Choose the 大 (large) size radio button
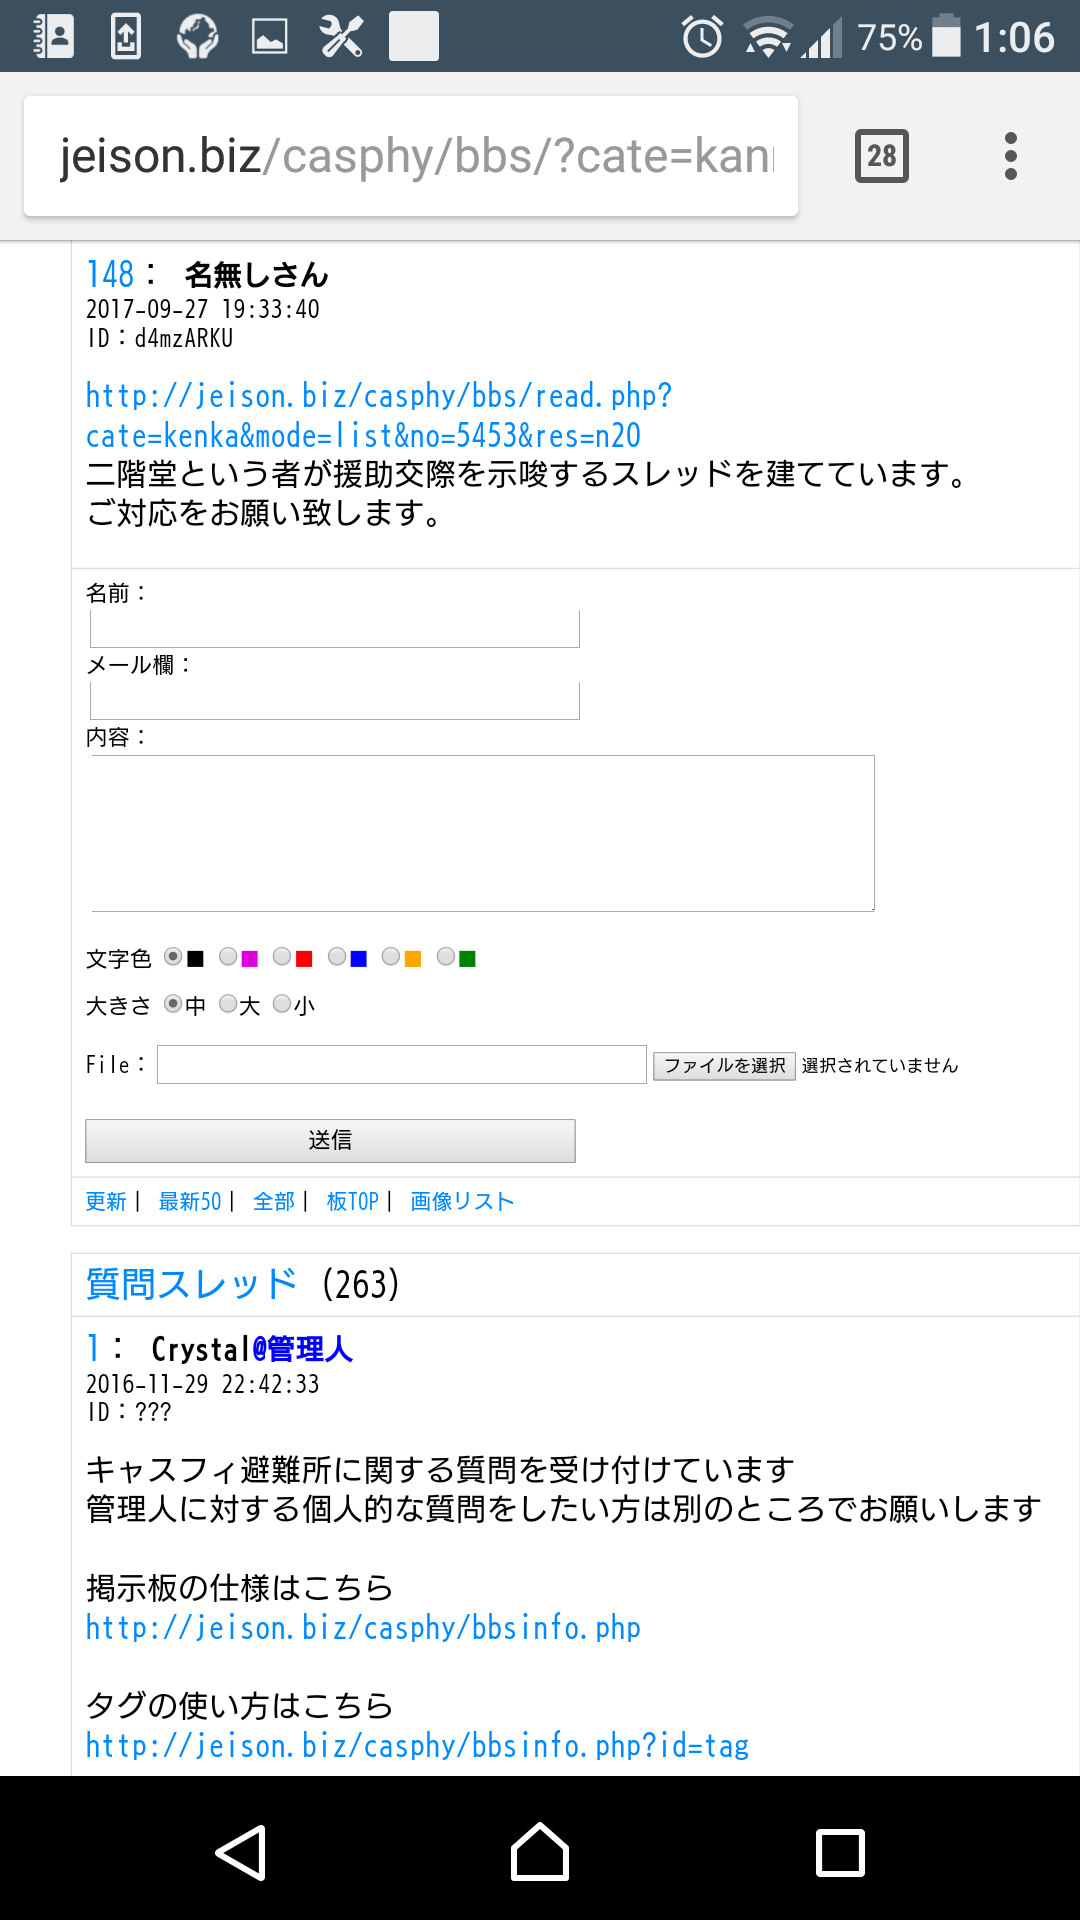 pos(228,1003)
